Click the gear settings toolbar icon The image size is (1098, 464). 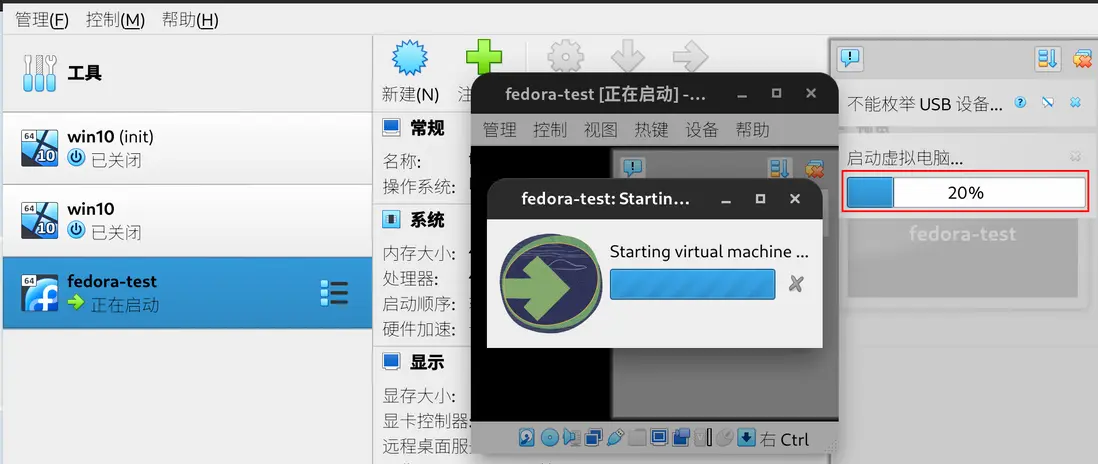(565, 56)
